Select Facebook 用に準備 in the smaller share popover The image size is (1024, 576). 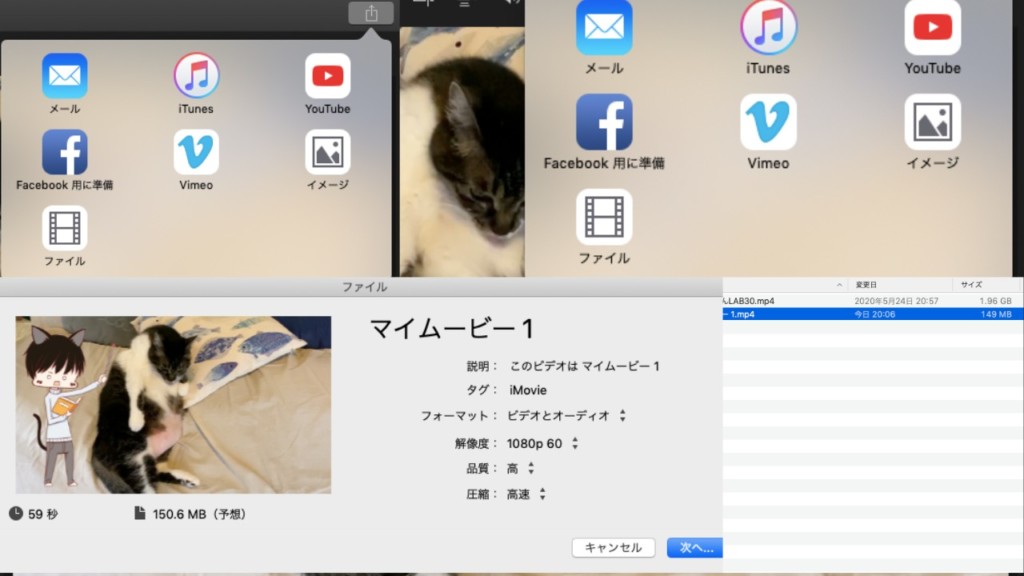[x=65, y=160]
